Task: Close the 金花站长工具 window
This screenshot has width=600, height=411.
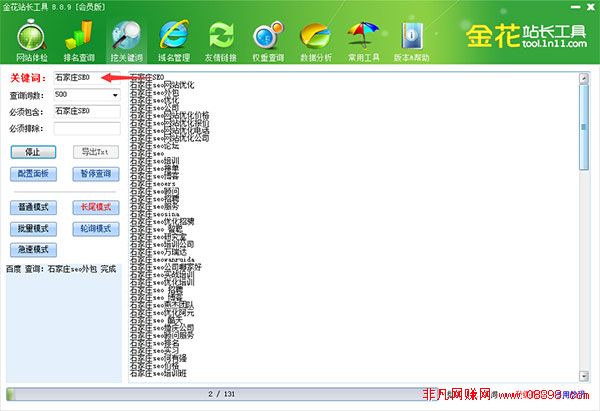Action: [590, 7]
